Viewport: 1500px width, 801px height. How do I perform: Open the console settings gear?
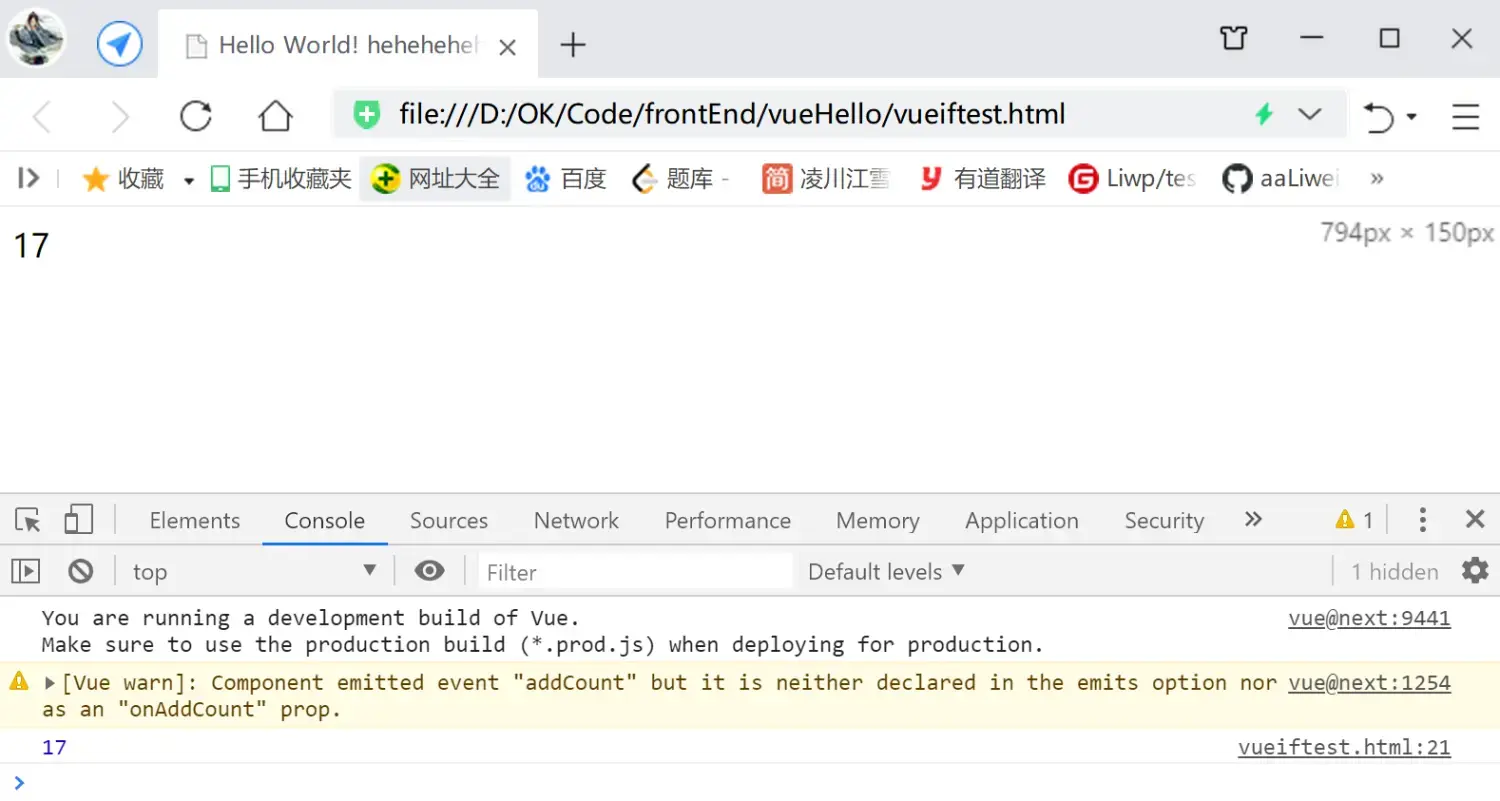1475,571
